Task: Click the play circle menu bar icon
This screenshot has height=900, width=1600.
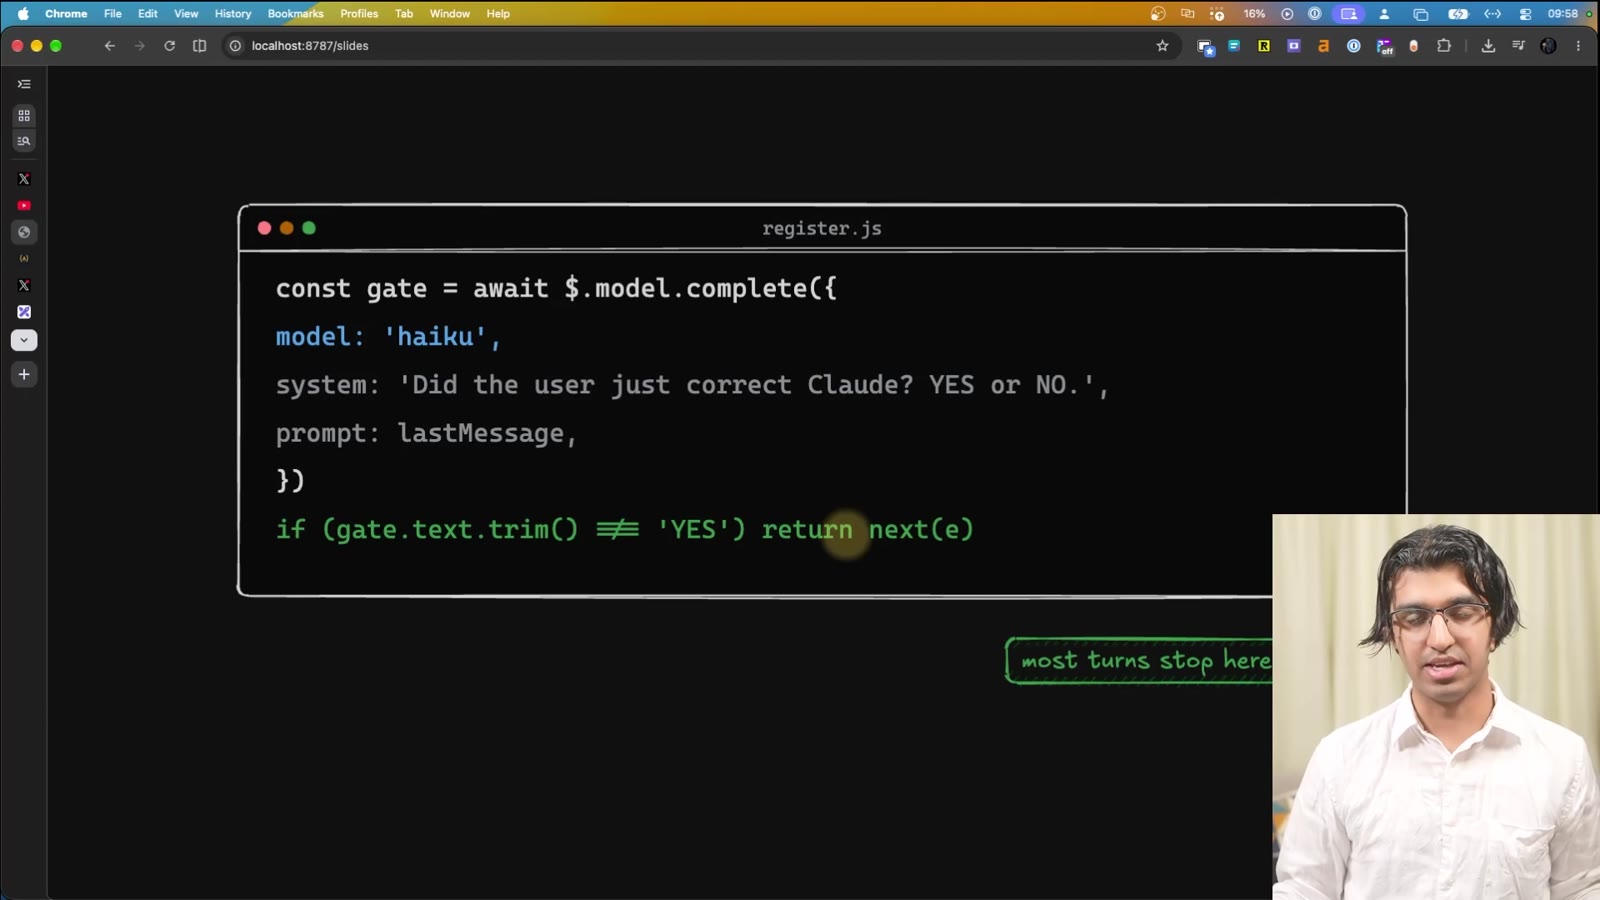Action: point(1287,14)
